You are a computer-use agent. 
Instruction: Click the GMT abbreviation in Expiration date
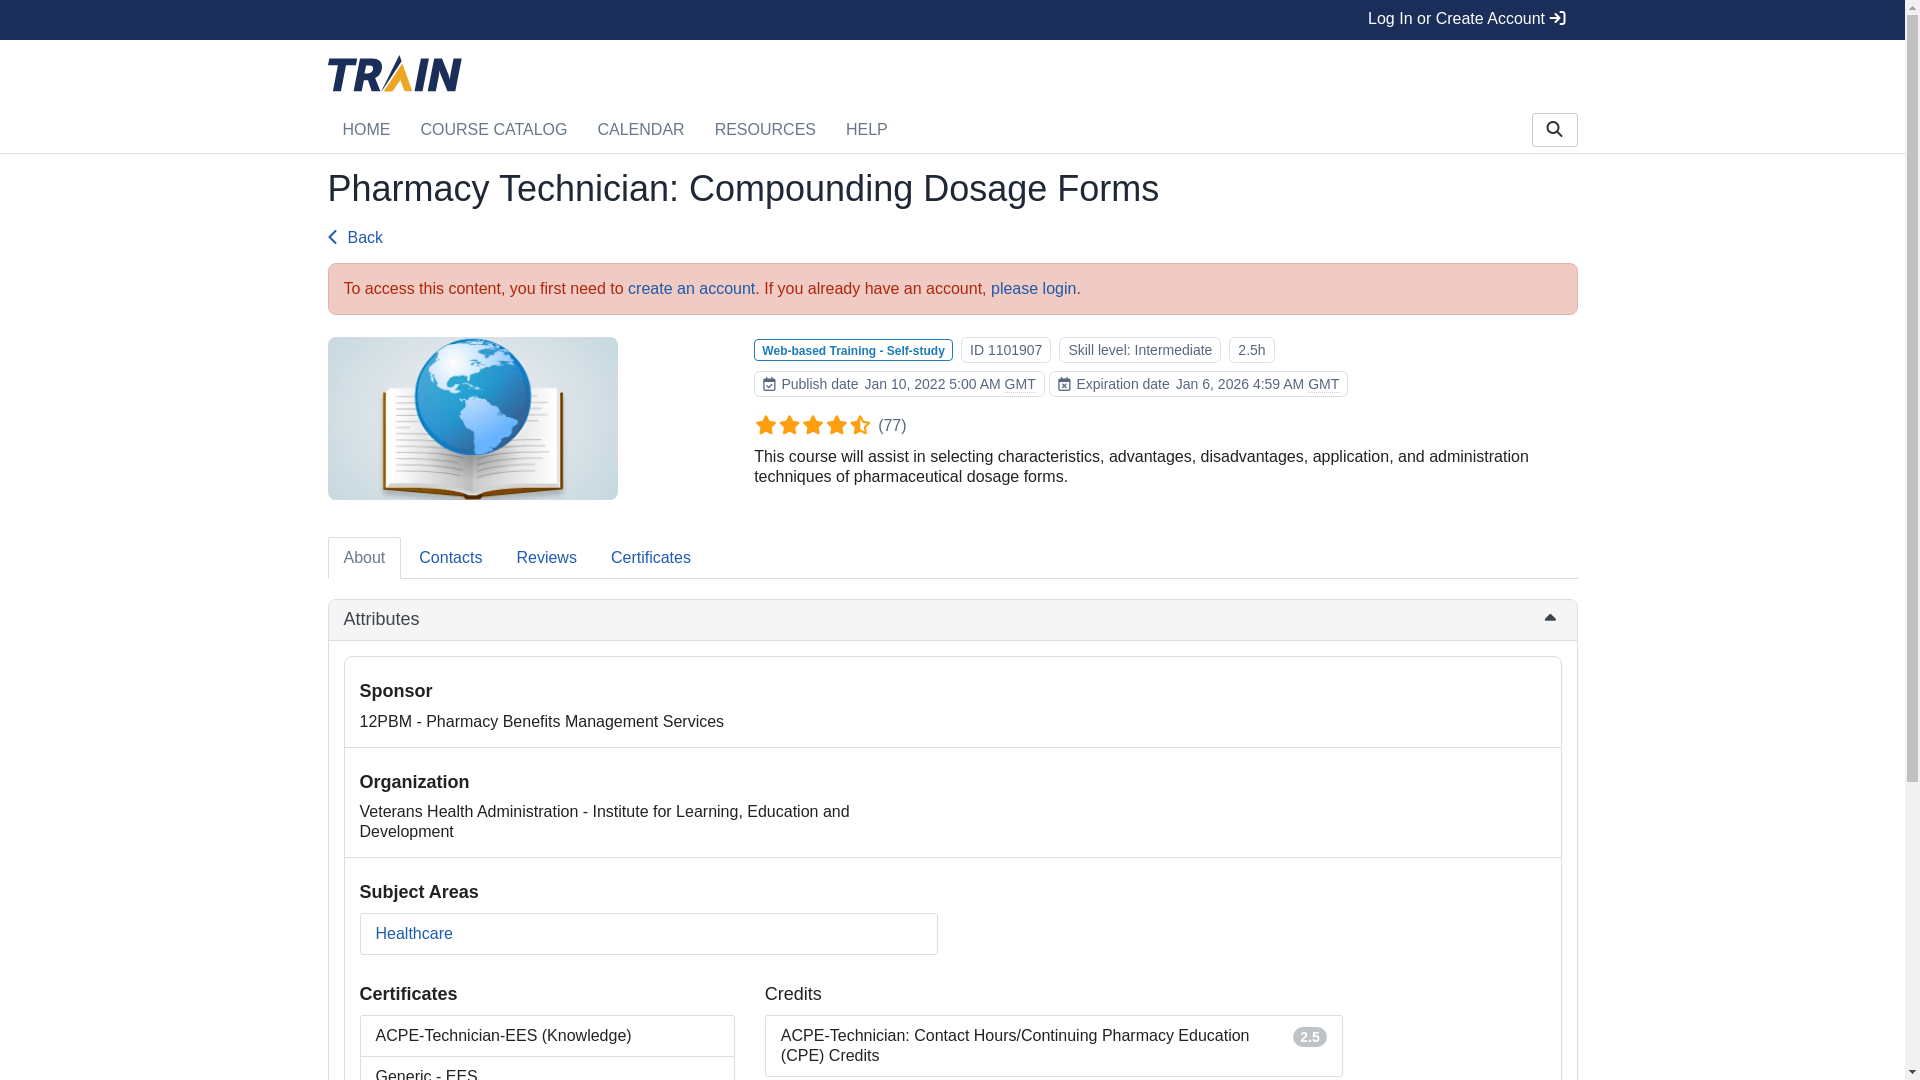click(x=1323, y=385)
